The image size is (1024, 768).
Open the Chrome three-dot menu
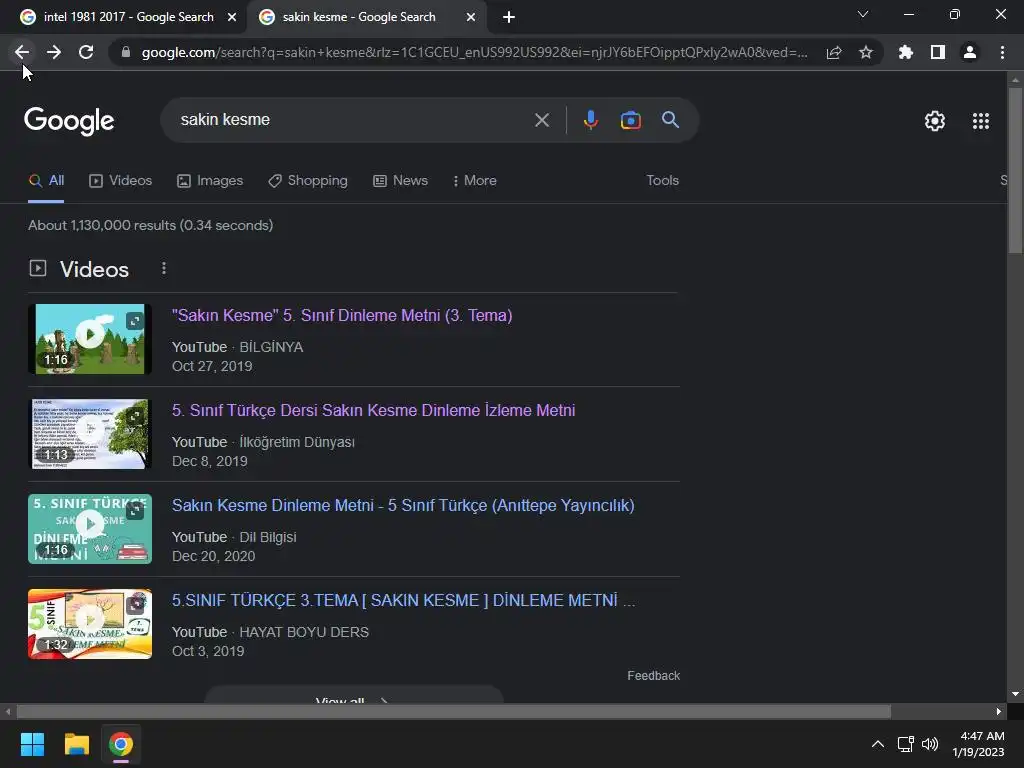(1002, 52)
